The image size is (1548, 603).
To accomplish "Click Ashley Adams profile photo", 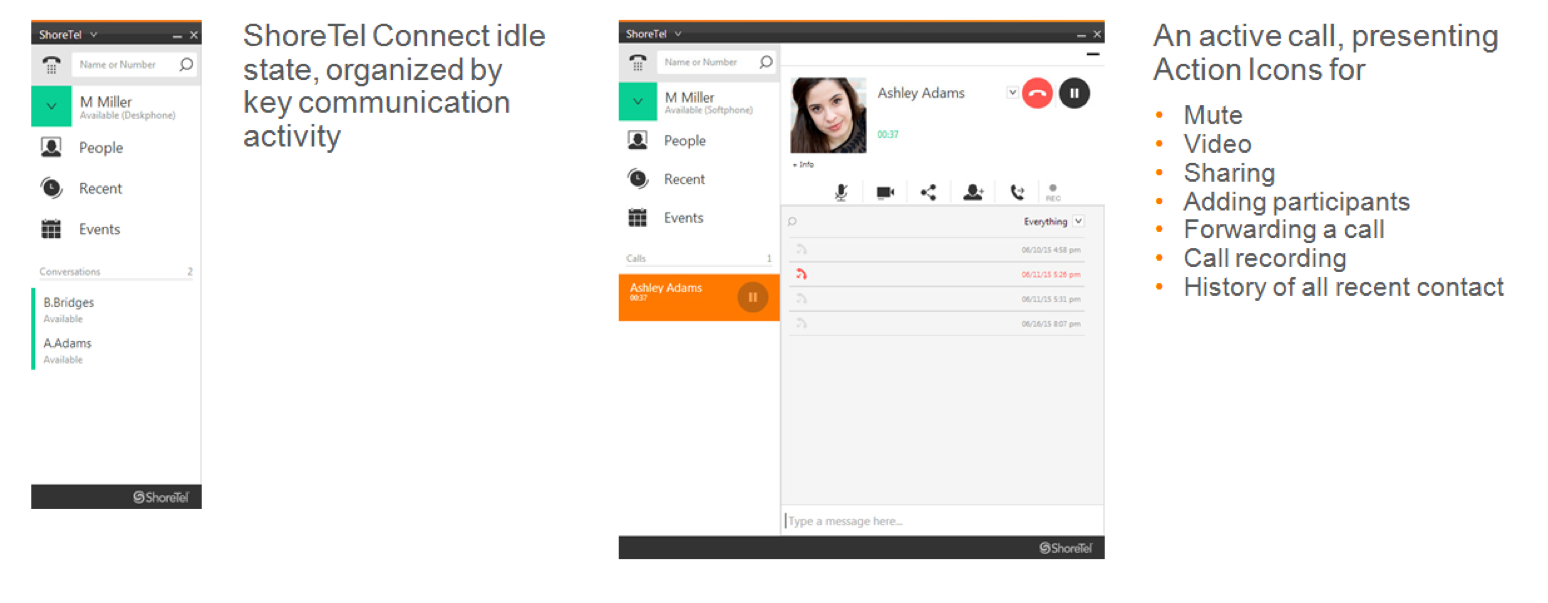I will (828, 115).
